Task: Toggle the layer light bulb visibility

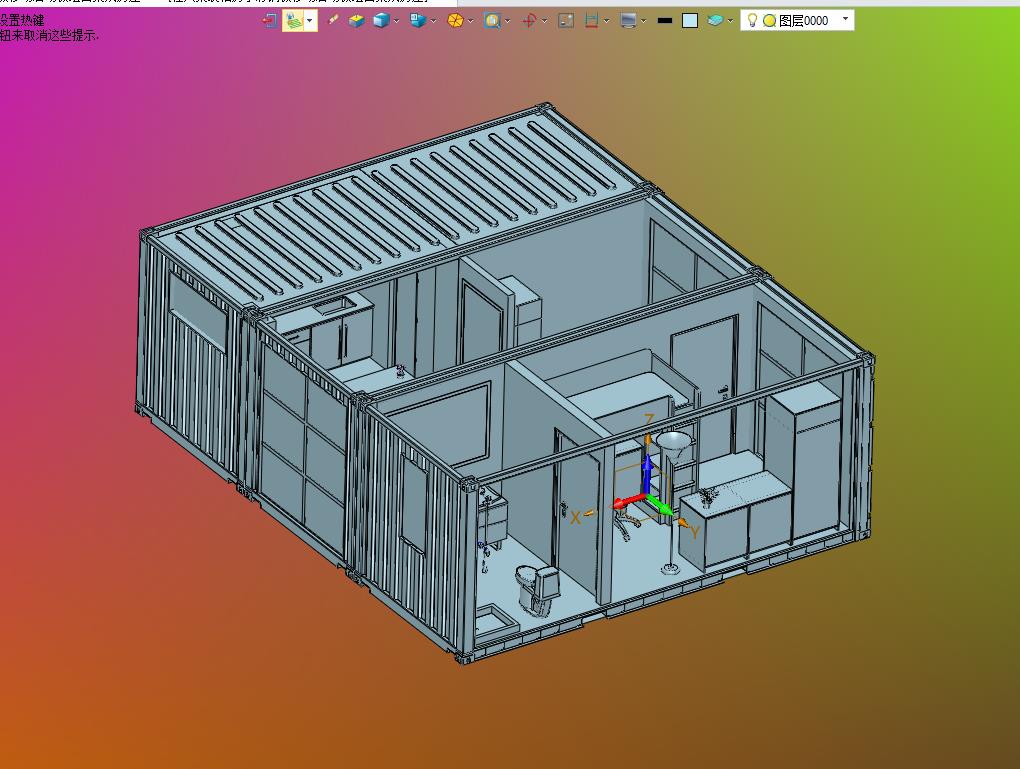Action: point(752,21)
